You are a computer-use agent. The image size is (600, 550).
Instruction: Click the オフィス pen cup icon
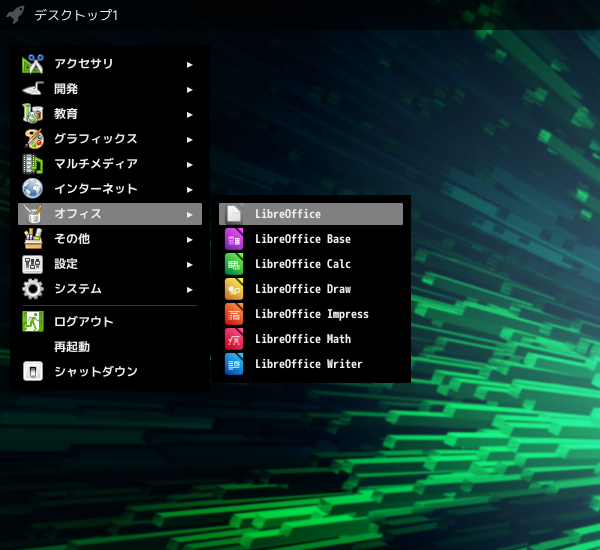pyautogui.click(x=33, y=214)
